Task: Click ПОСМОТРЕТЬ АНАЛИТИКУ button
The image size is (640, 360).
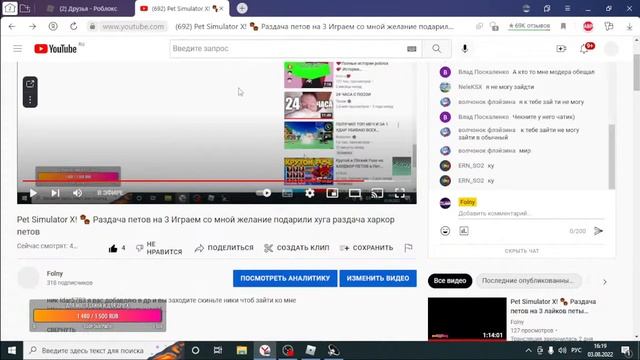Action: point(285,278)
